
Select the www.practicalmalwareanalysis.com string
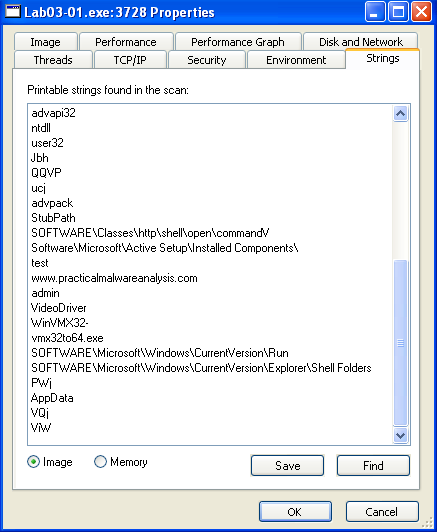point(114,278)
